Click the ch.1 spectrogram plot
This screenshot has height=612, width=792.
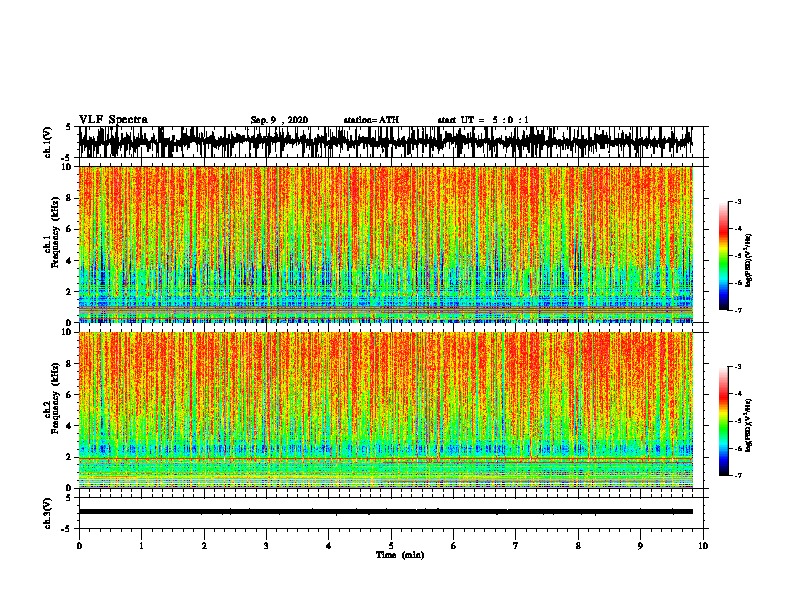point(385,244)
